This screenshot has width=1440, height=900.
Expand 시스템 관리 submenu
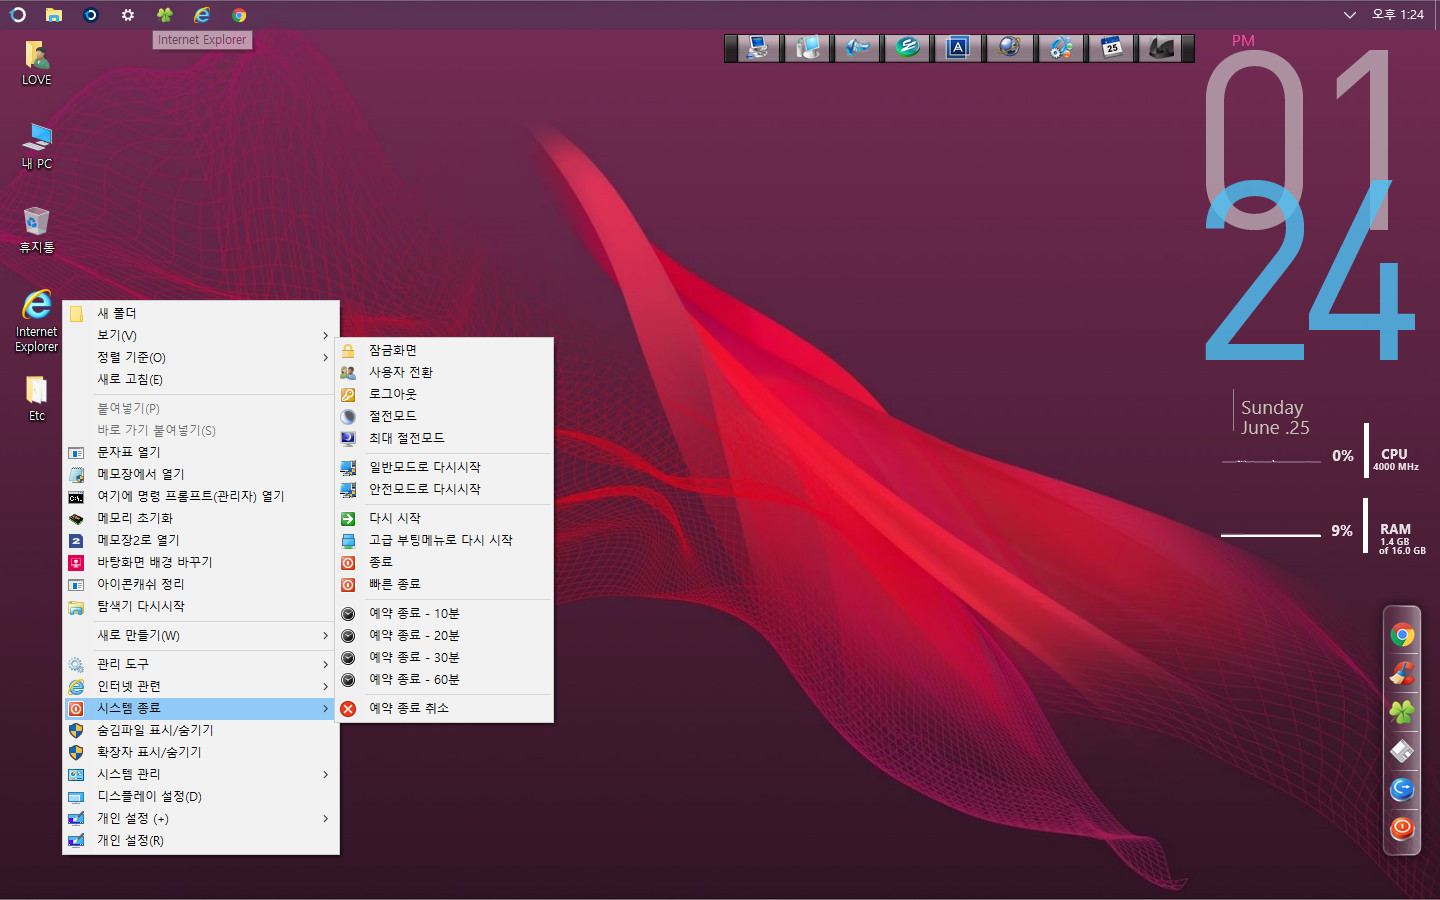pos(200,774)
